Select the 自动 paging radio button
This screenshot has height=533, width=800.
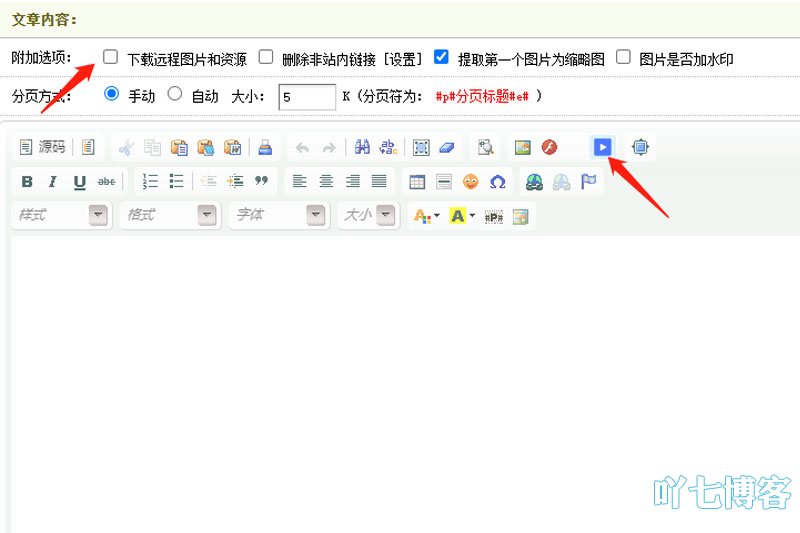[174, 94]
